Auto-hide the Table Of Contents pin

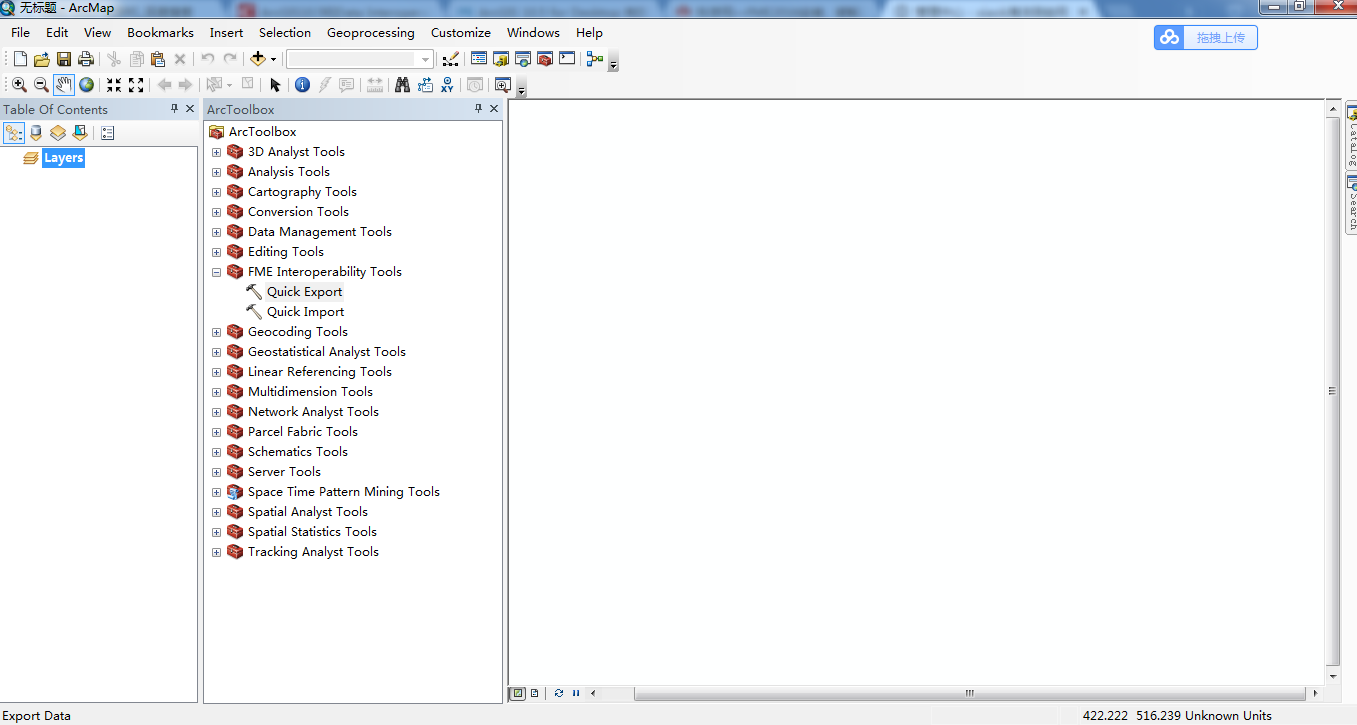(x=174, y=109)
